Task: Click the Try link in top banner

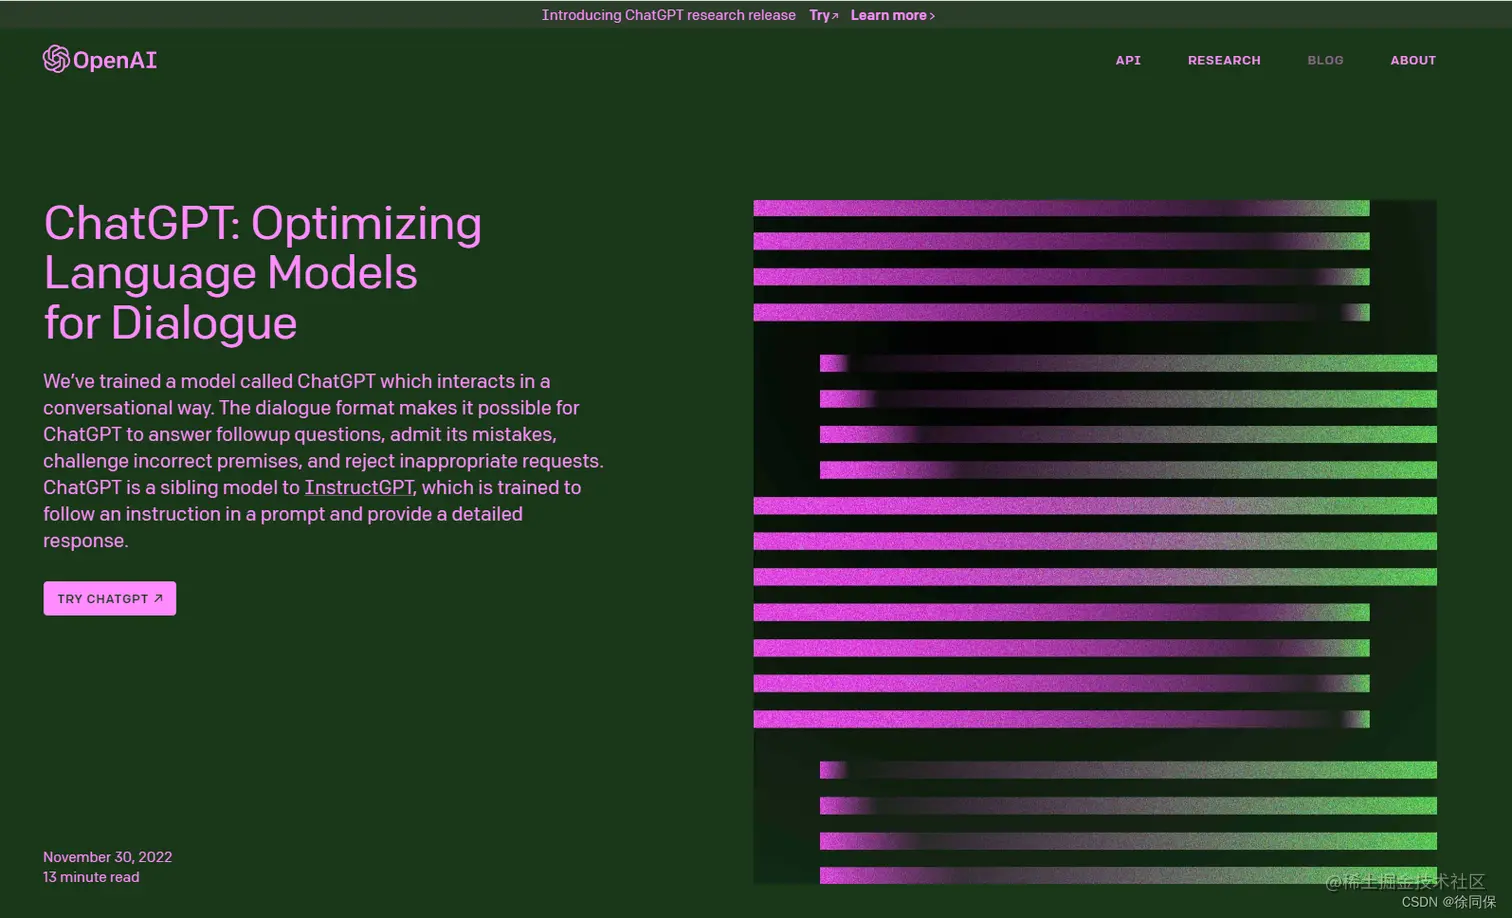Action: [824, 15]
